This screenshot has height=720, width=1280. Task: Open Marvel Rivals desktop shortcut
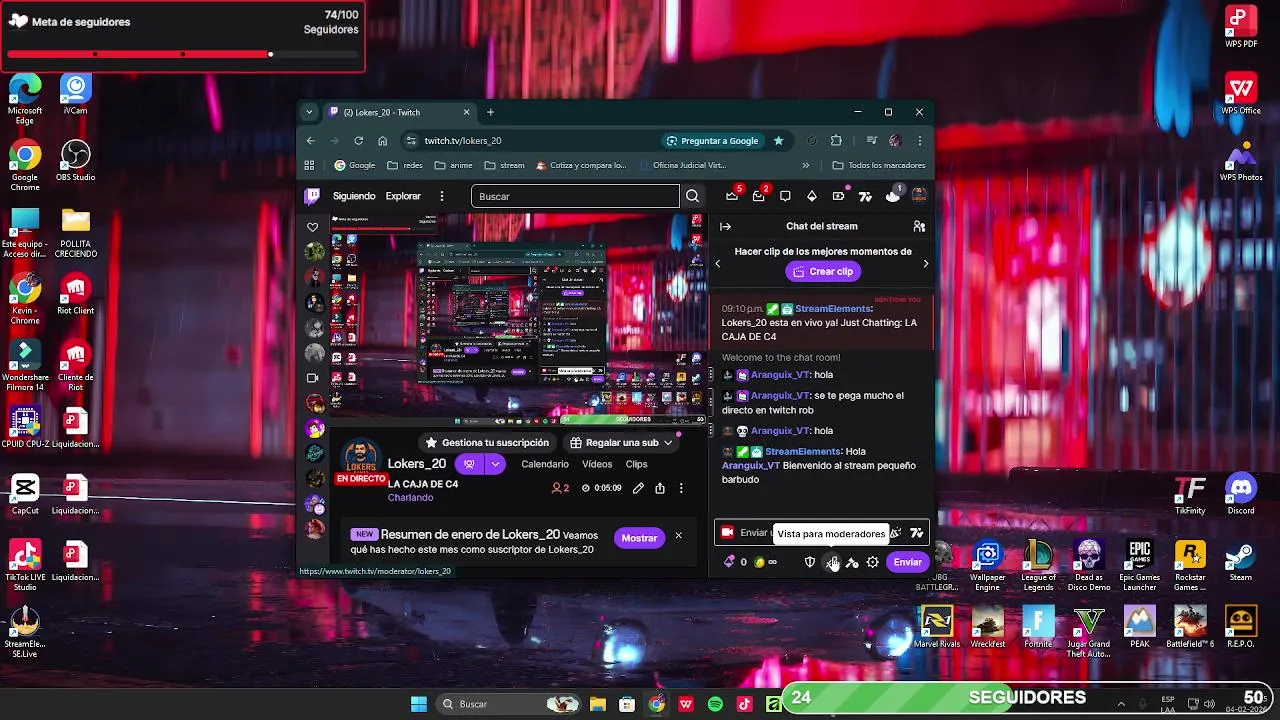937,627
